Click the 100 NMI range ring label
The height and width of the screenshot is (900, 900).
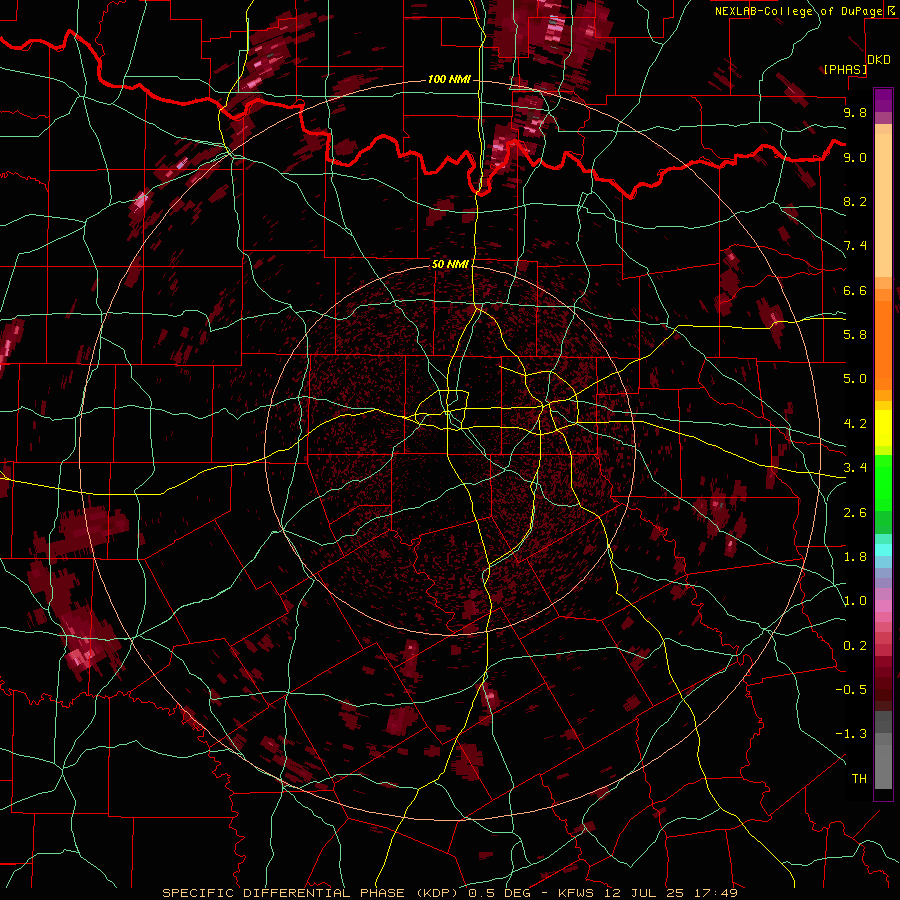tap(449, 79)
